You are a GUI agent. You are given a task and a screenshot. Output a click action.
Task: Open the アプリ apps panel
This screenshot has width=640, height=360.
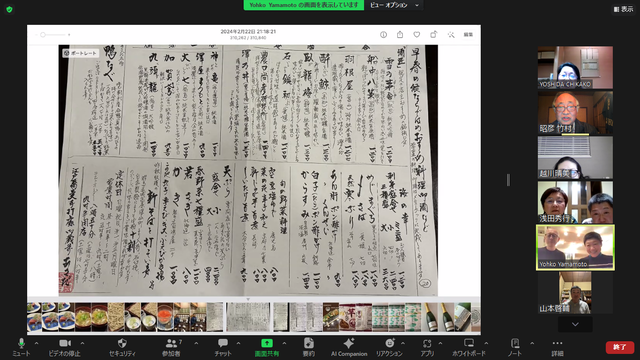[x=427, y=347]
